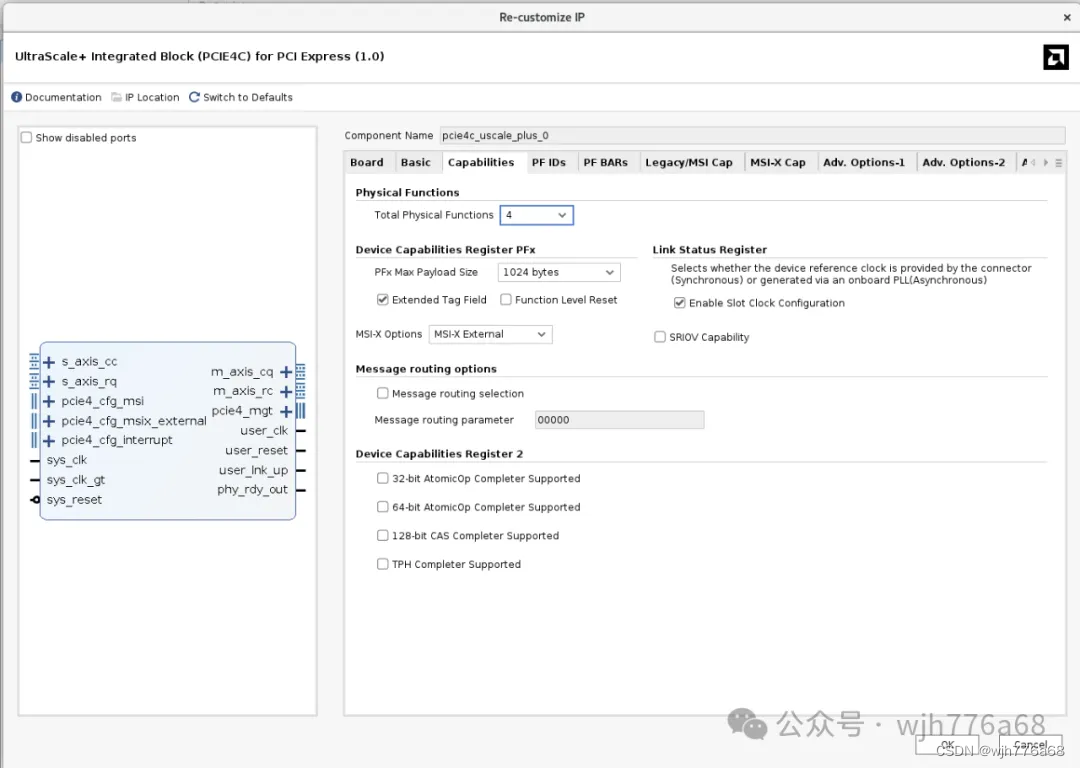Uncheck Extended Tag Field
The image size is (1080, 768).
point(382,300)
